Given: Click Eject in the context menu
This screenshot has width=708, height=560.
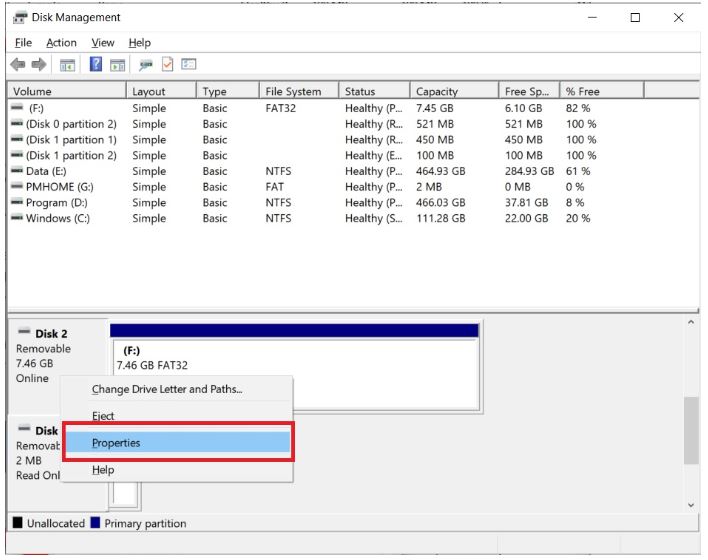Looking at the screenshot, I should pos(103,416).
